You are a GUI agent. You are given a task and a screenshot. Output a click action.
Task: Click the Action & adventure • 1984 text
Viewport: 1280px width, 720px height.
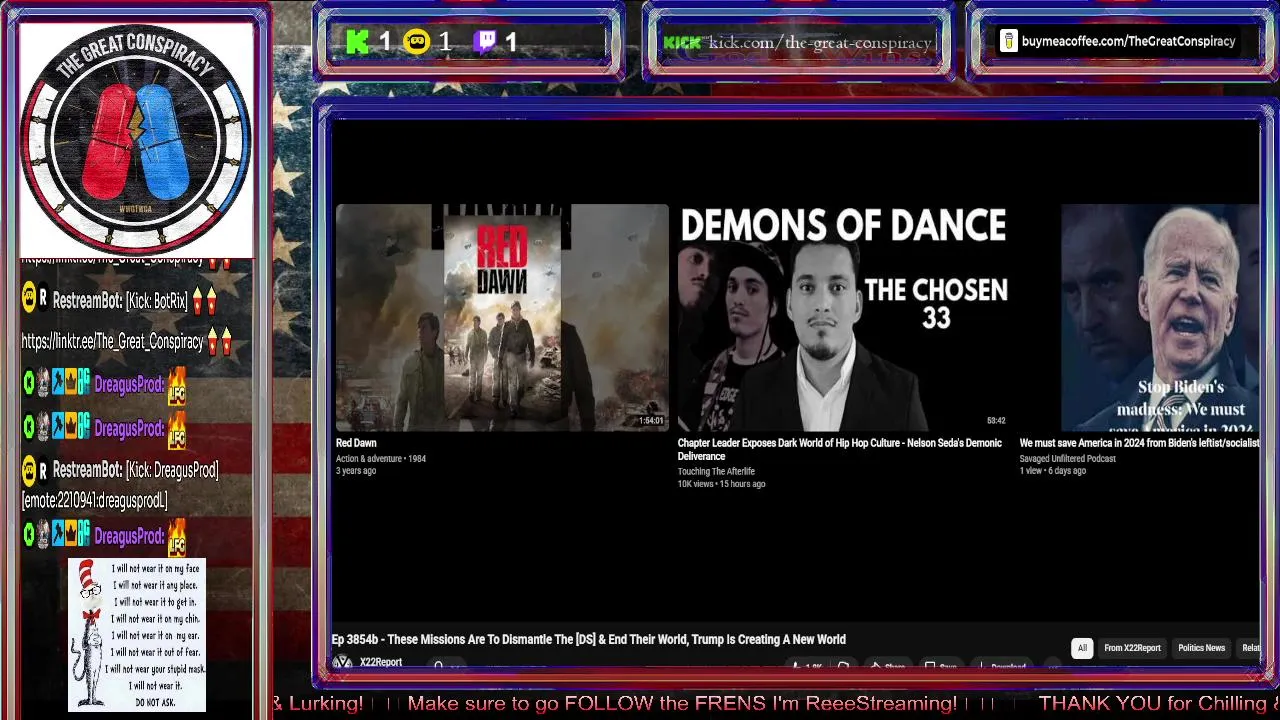tap(381, 458)
